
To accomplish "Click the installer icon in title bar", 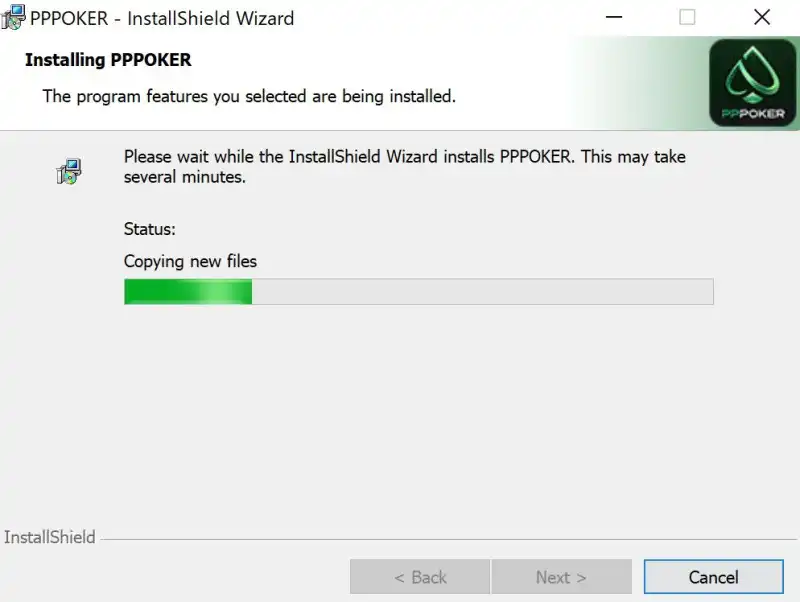I will (x=13, y=17).
